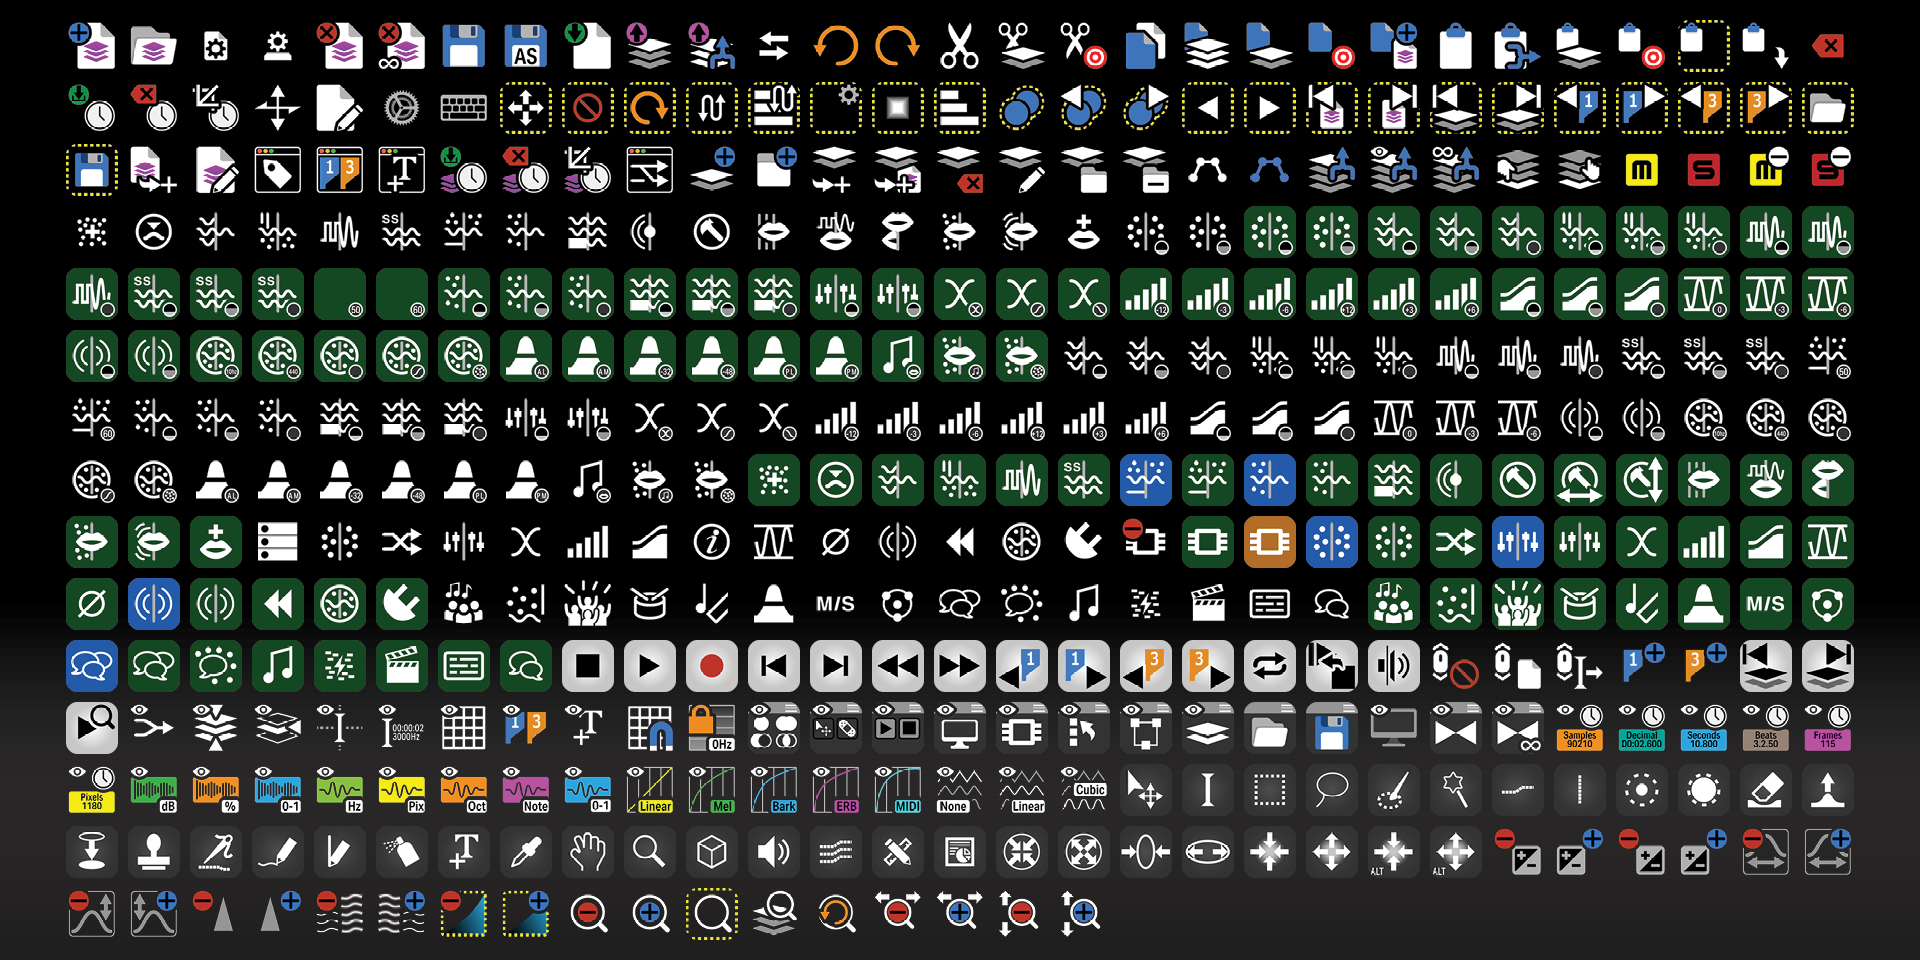Click the Seconds 10.800 time format icon

(x=1704, y=728)
